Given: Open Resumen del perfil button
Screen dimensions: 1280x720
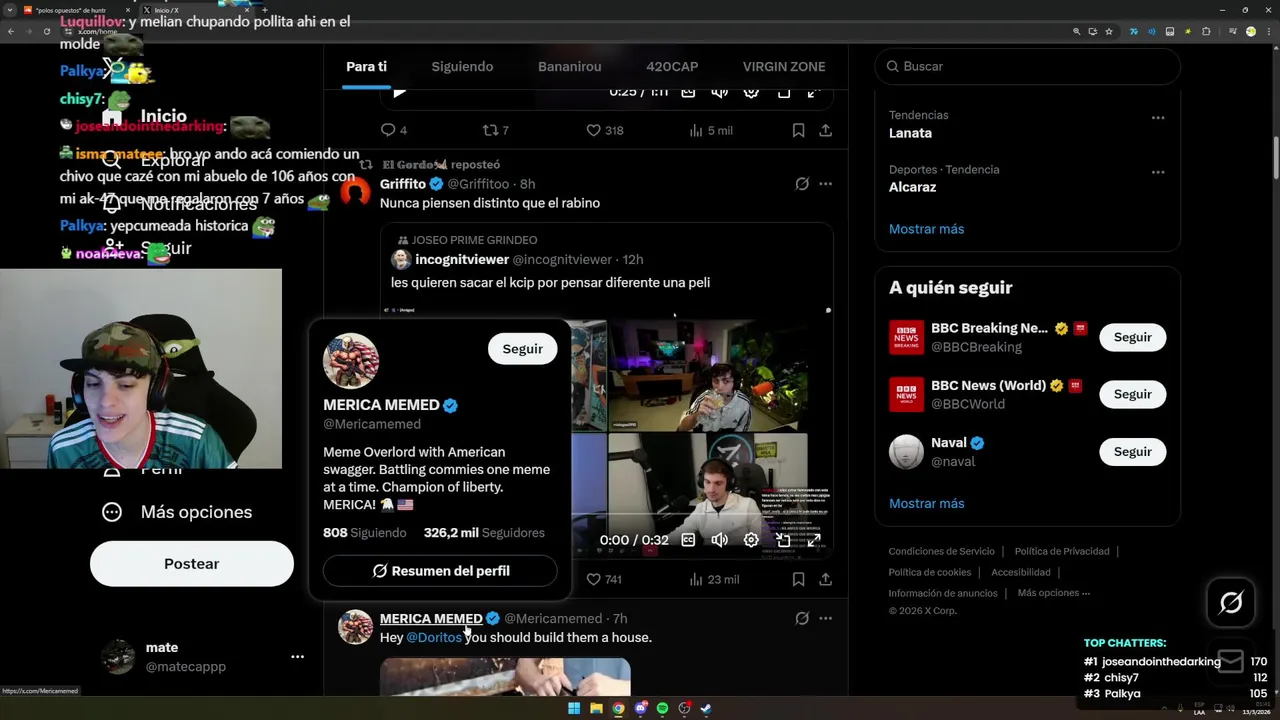Looking at the screenshot, I should tap(440, 571).
